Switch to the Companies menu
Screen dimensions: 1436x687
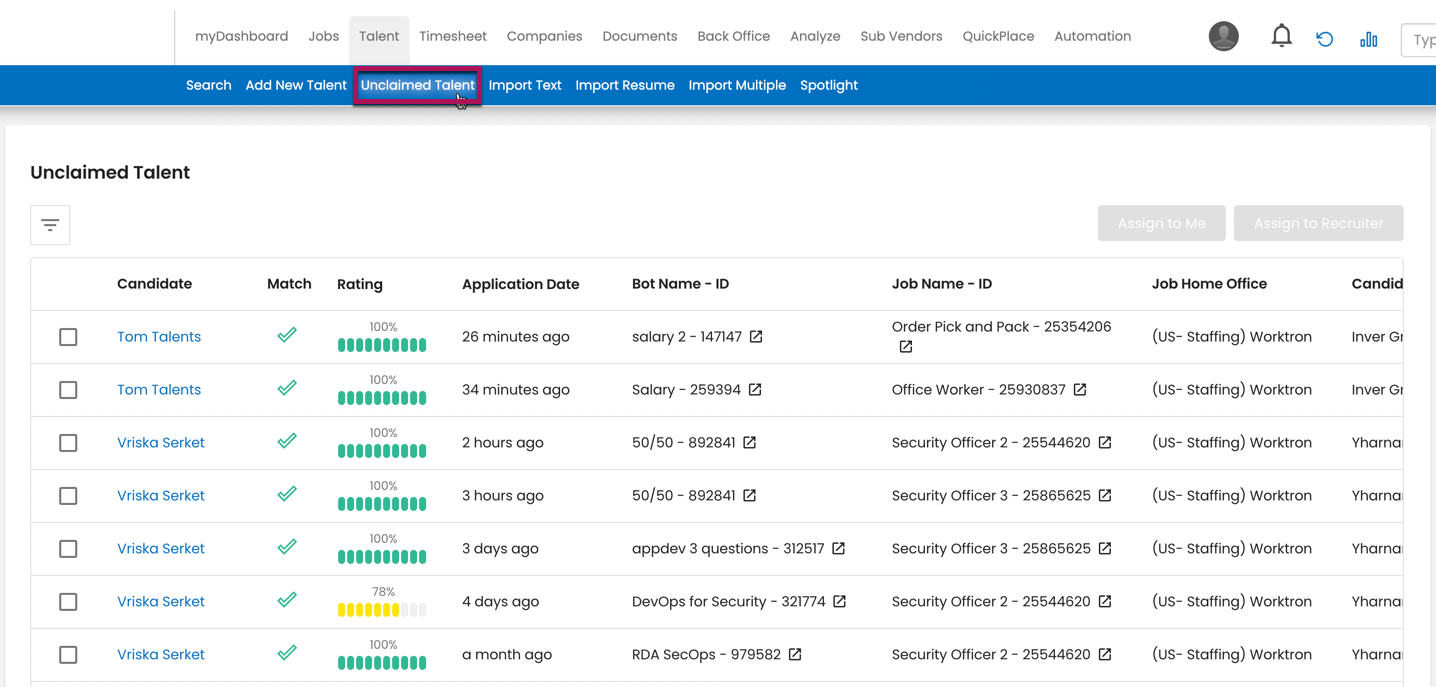click(544, 36)
